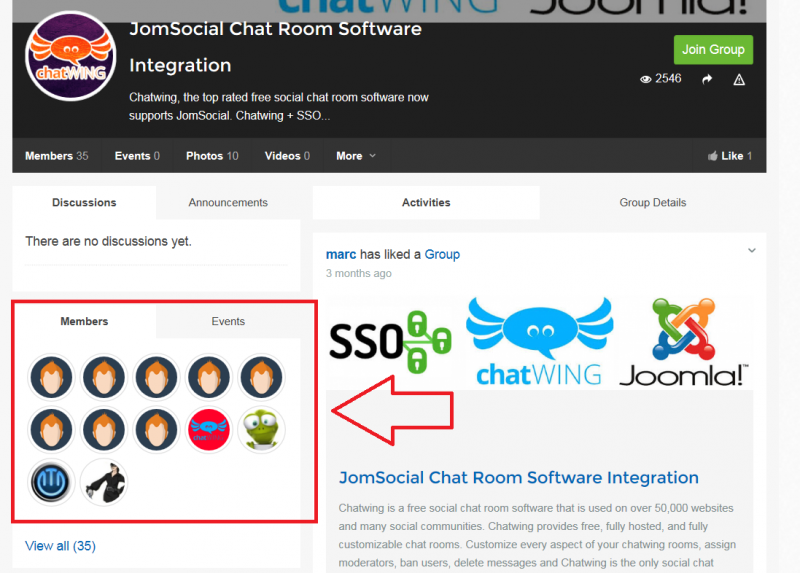Switch to the Announcements tab
The width and height of the screenshot is (800, 573).
pos(228,203)
